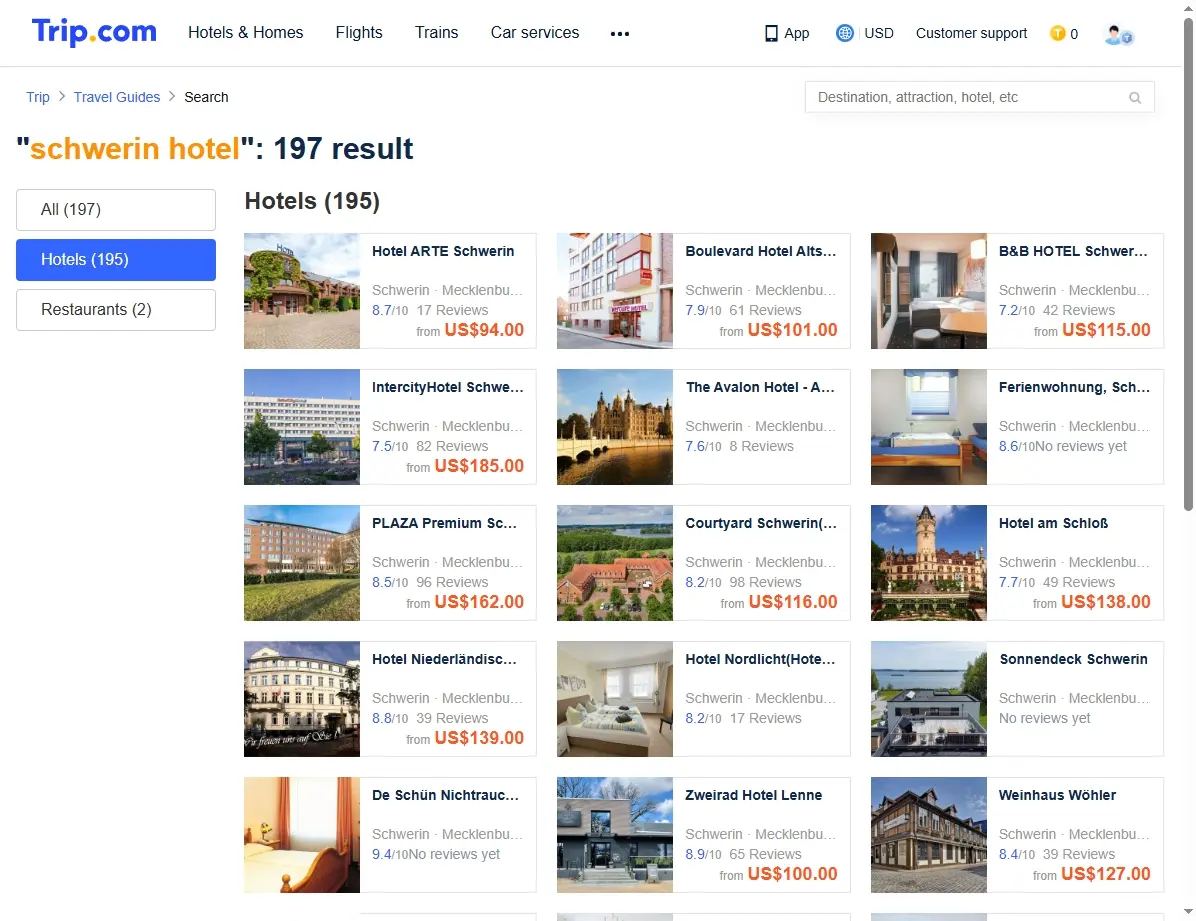The height and width of the screenshot is (921, 1196).
Task: Click Sonnendeck Schwerin title
Action: (x=1073, y=659)
